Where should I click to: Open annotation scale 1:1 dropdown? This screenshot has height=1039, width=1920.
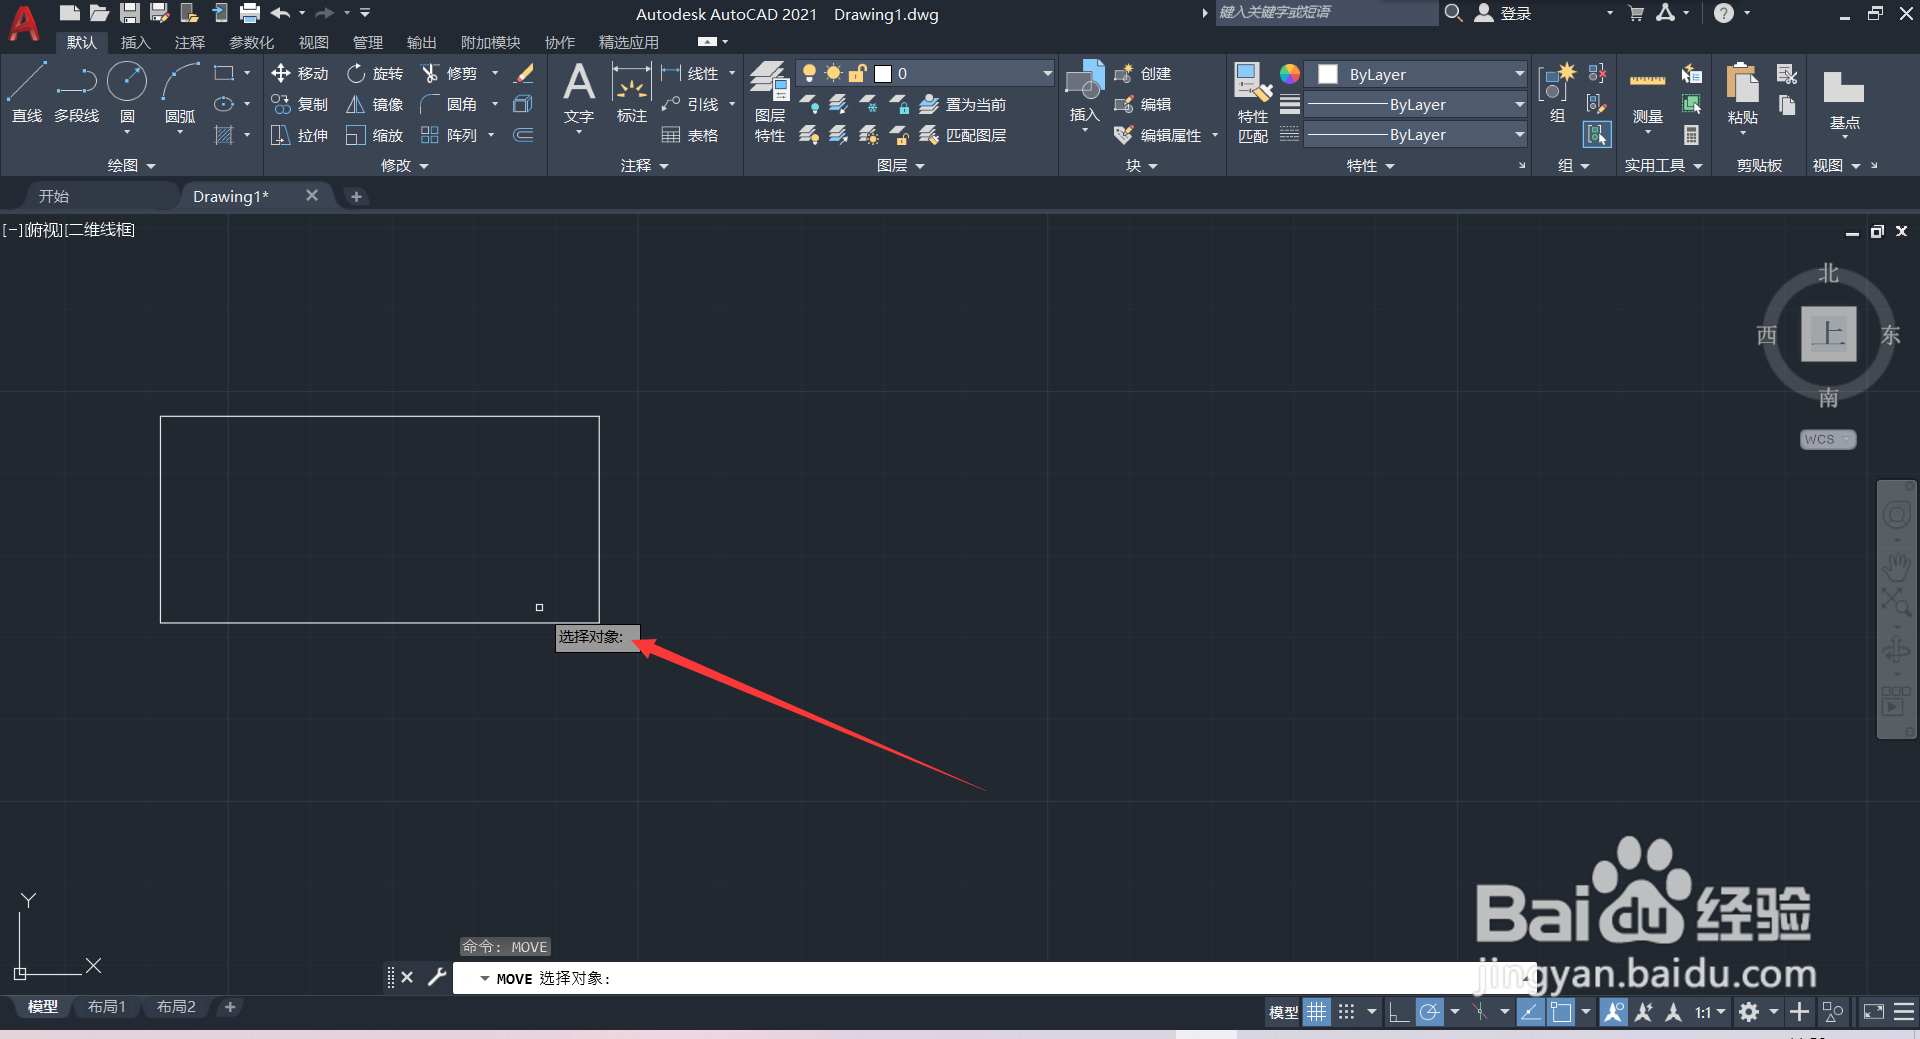pos(1711,1012)
